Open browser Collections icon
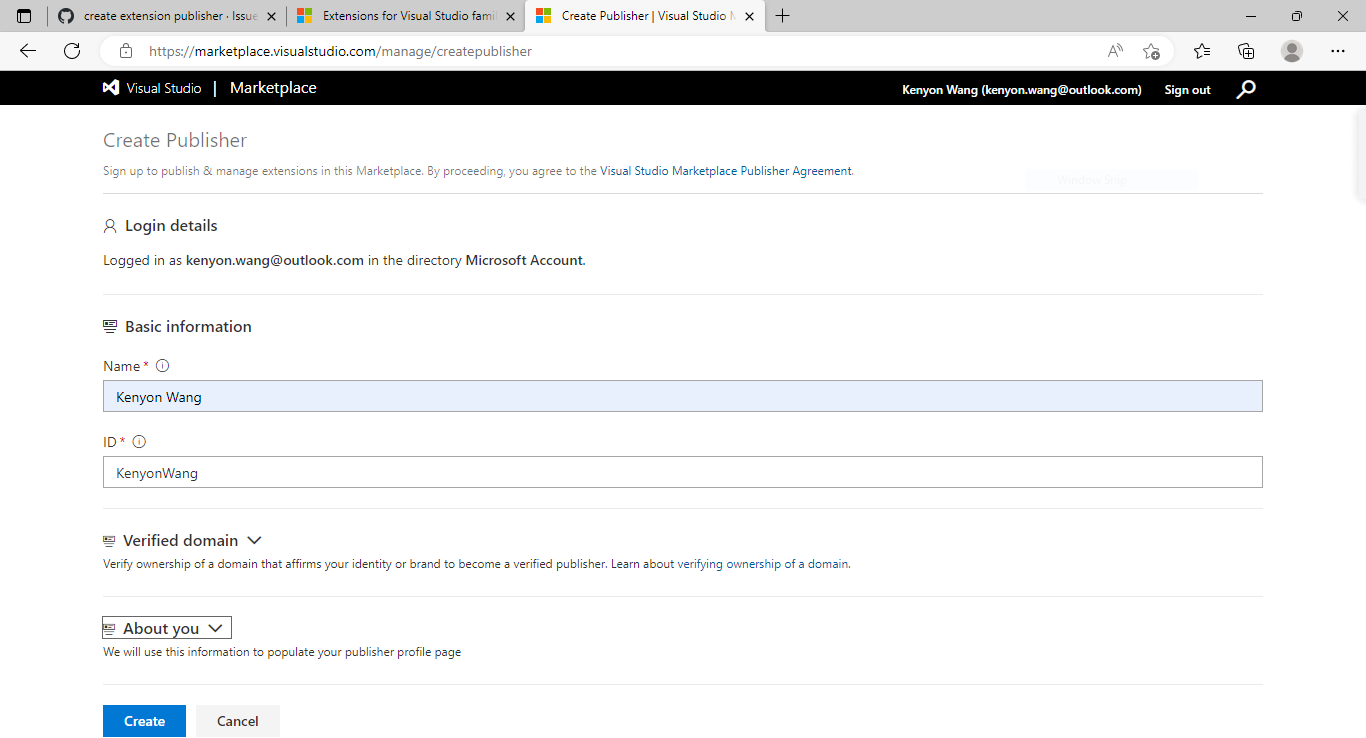The width and height of the screenshot is (1366, 738). click(1246, 51)
